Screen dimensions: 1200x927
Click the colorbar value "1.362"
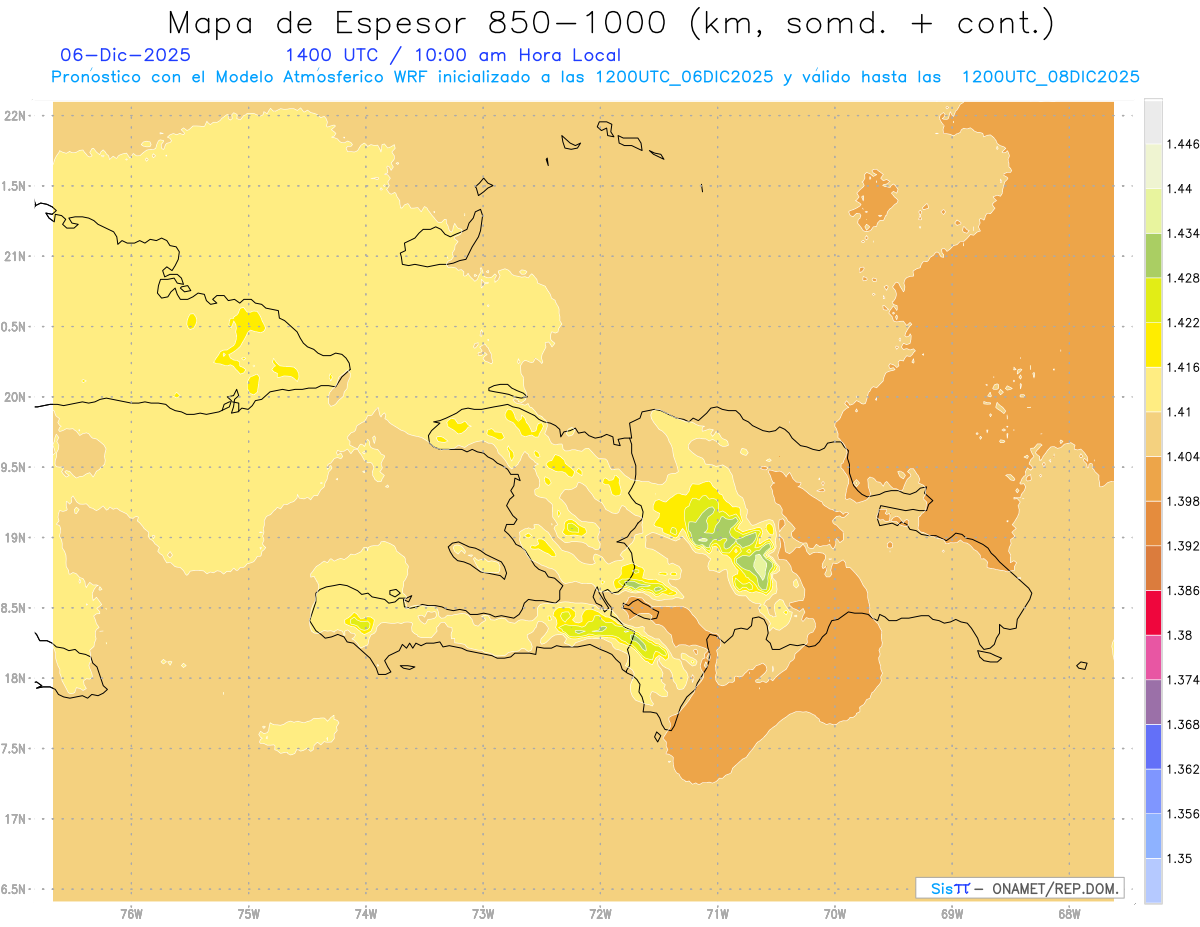1182,769
